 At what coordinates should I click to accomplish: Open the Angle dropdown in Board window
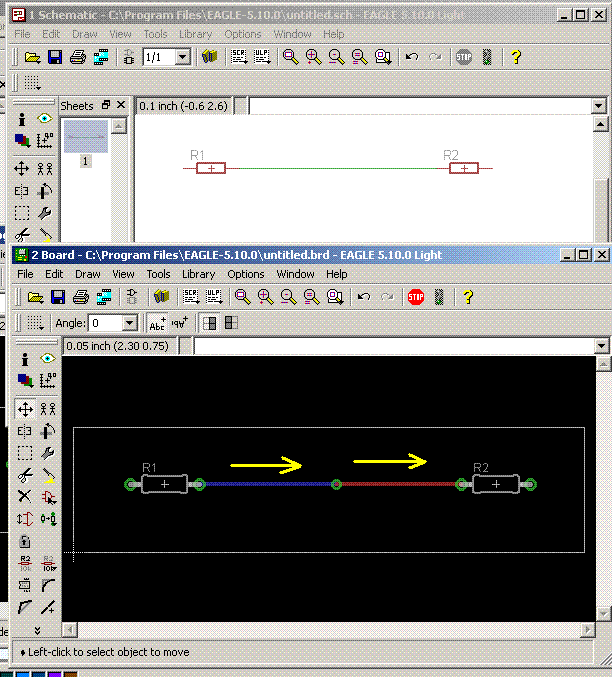coord(130,323)
